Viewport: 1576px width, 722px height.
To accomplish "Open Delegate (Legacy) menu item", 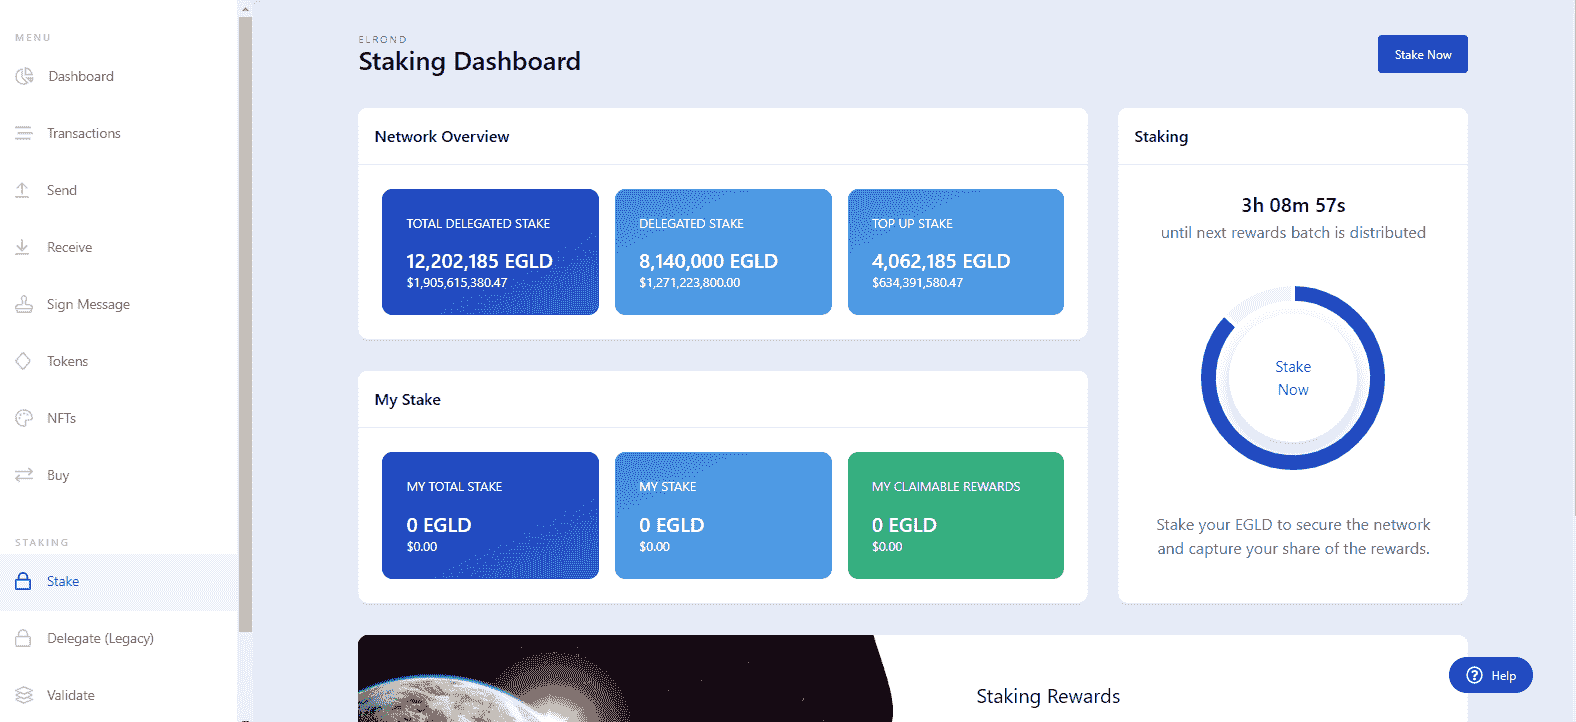I will [100, 638].
